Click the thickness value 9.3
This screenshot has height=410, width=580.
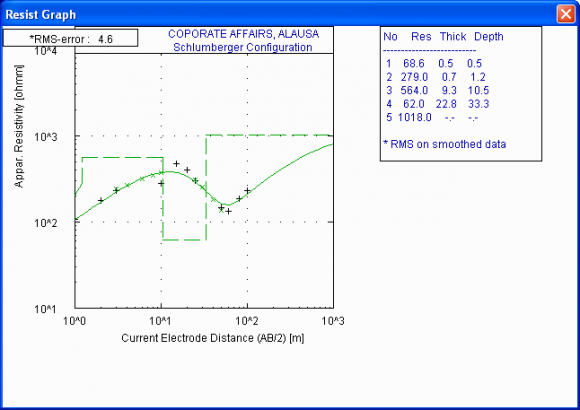(x=449, y=90)
